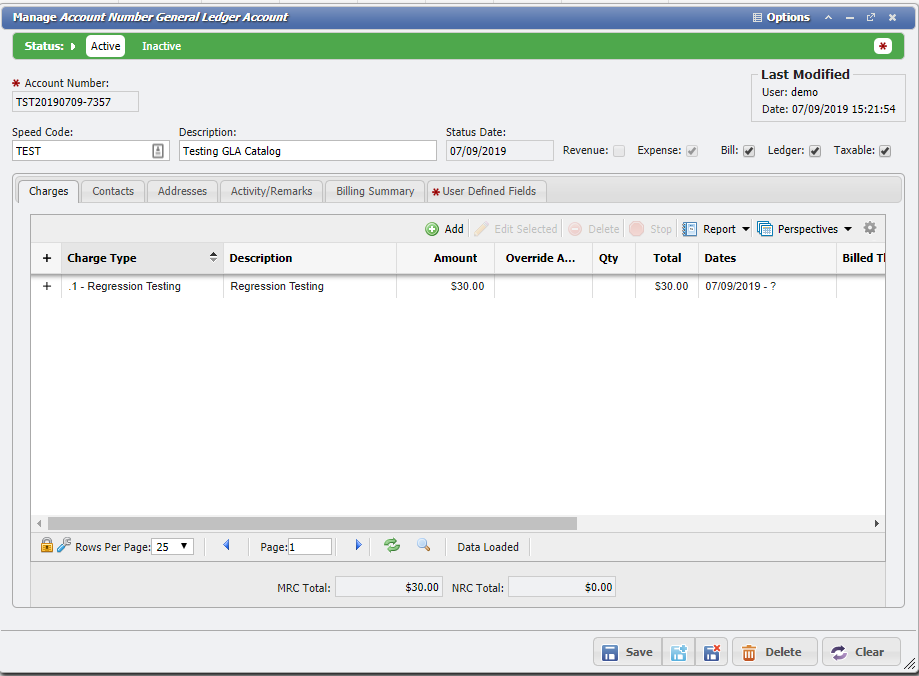Open grid settings gear icon
This screenshot has height=676, width=919.
(870, 228)
